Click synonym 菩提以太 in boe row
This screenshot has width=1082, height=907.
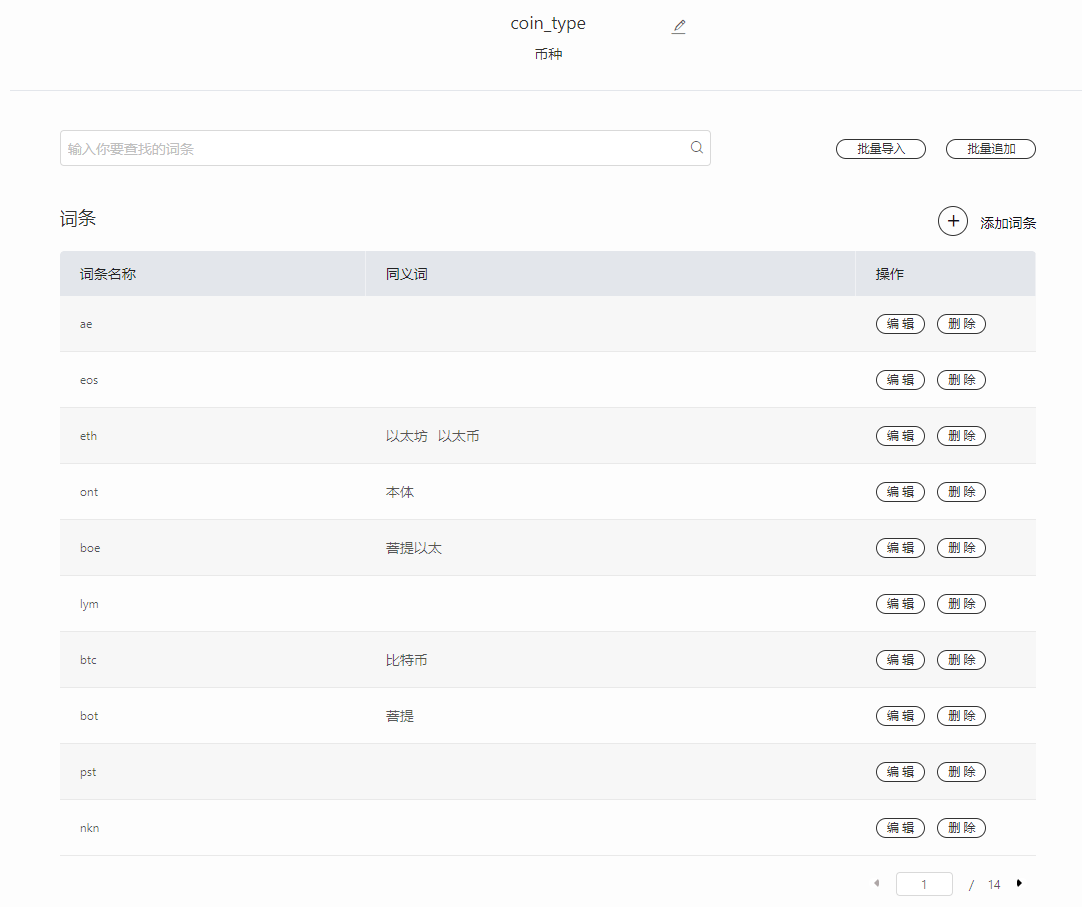point(413,547)
